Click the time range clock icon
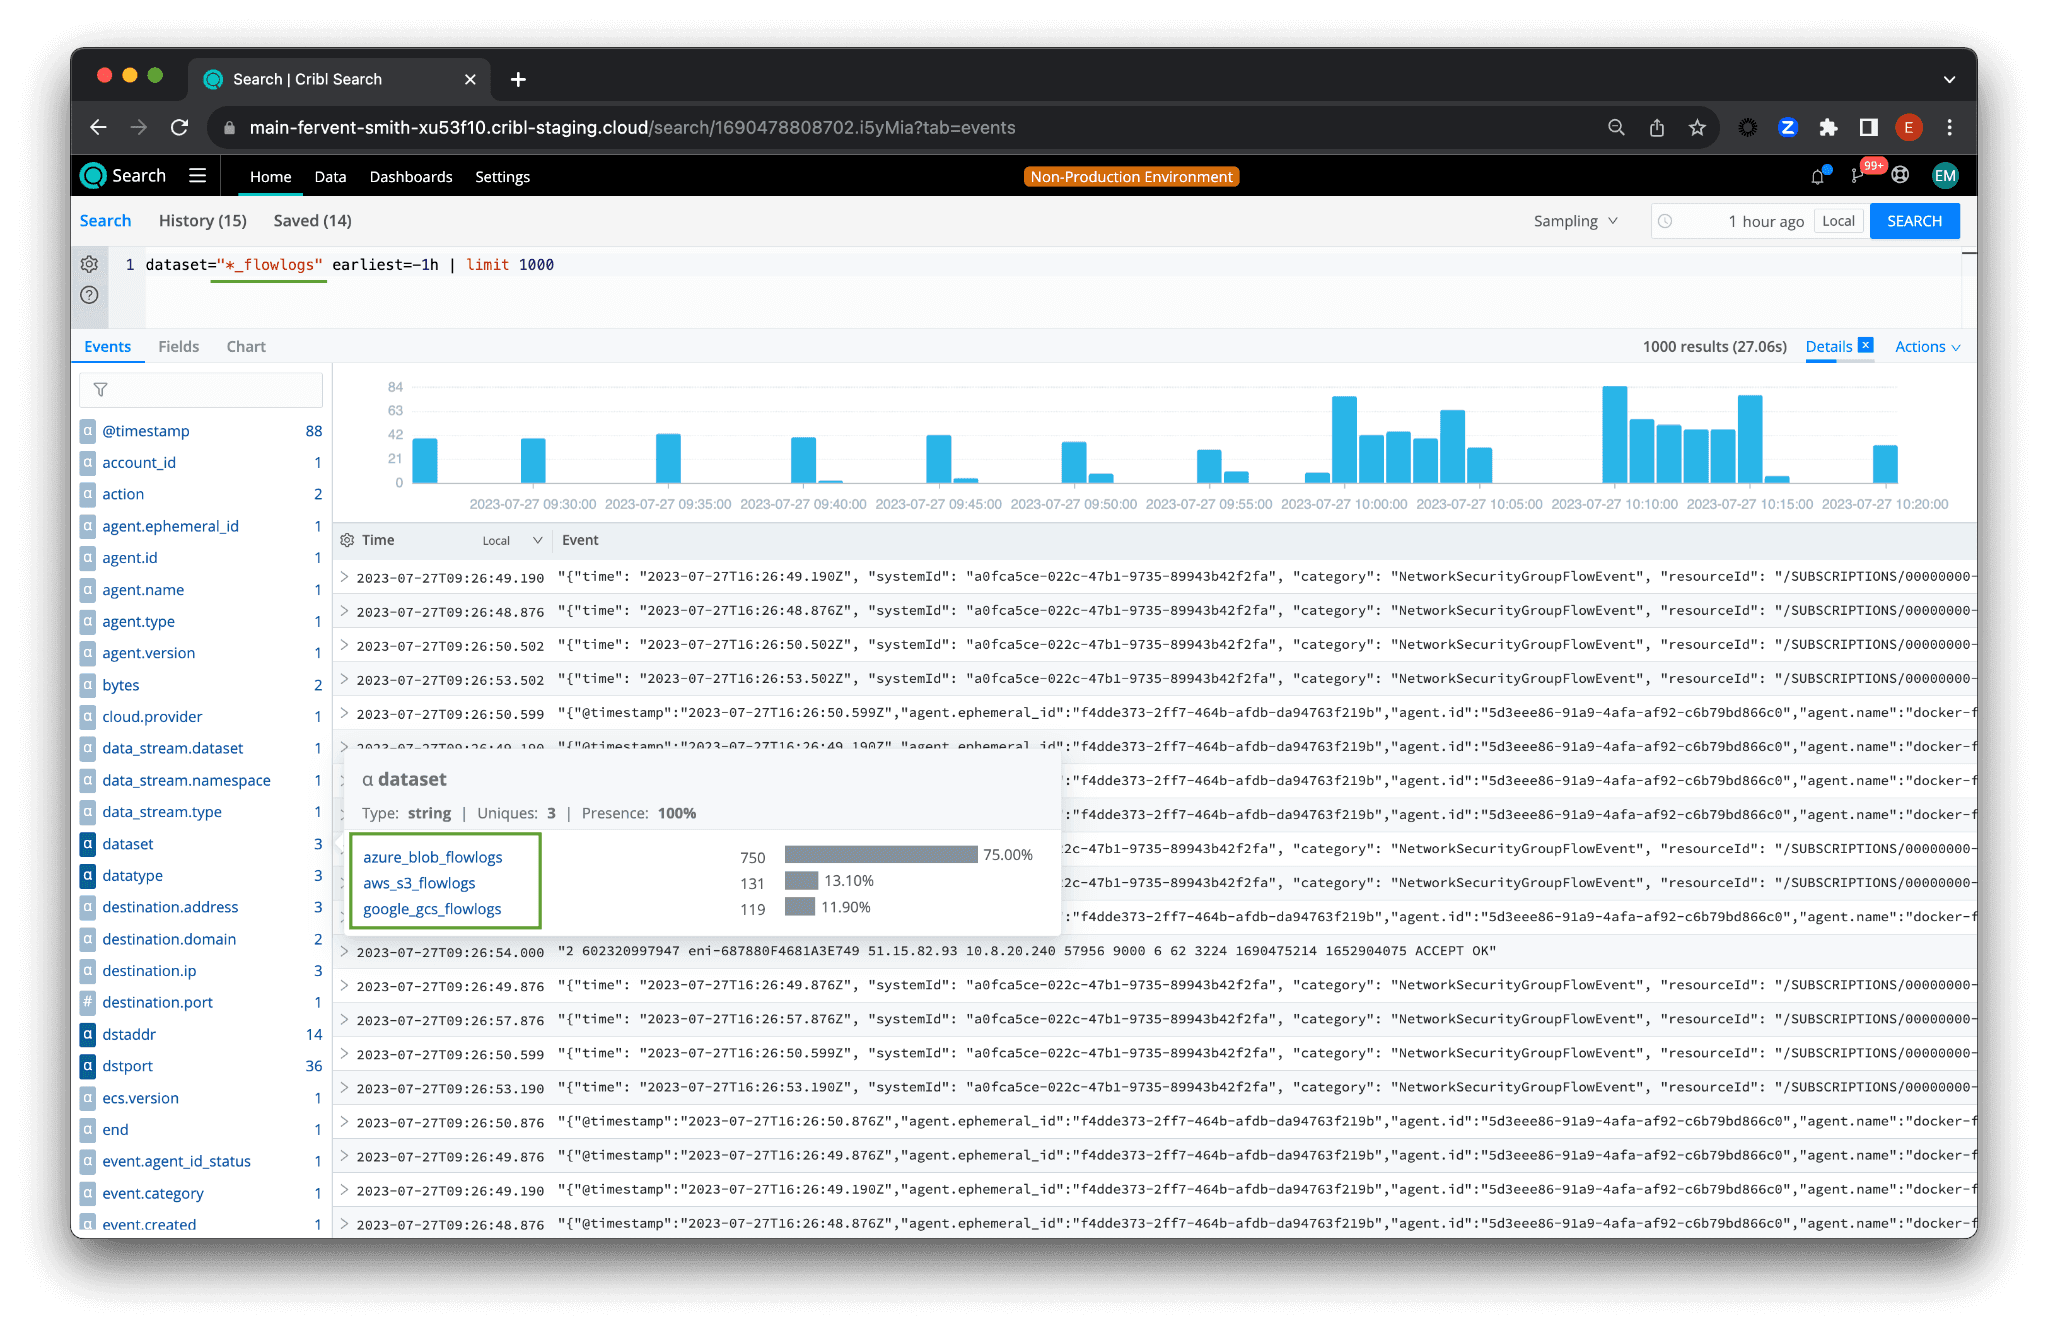Viewport: 2048px width, 1332px height. pyautogui.click(x=1665, y=221)
